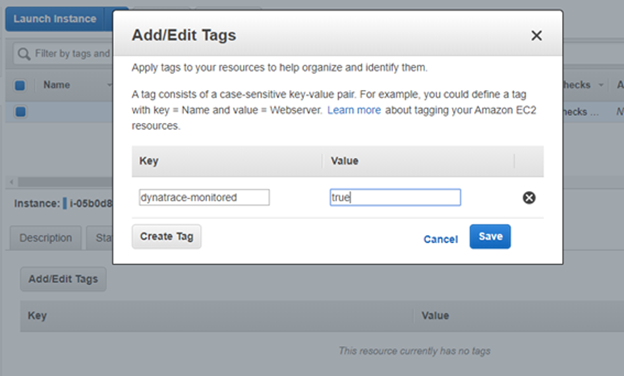The height and width of the screenshot is (376, 624).
Task: Toggle the select-all instances checkbox
Action: (x=20, y=85)
